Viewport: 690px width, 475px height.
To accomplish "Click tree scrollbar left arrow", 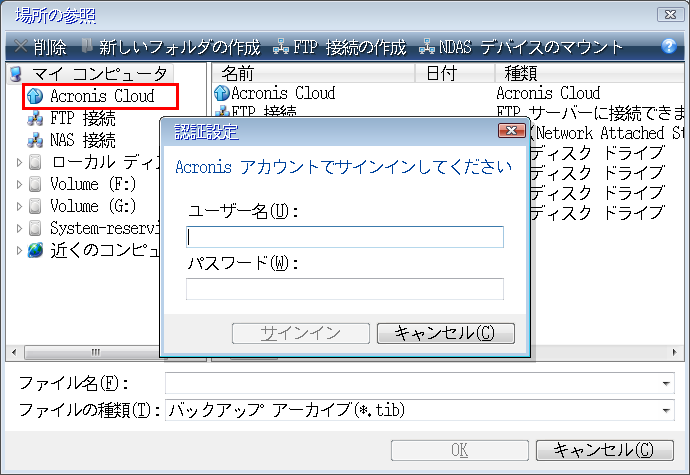I will pyautogui.click(x=14, y=352).
